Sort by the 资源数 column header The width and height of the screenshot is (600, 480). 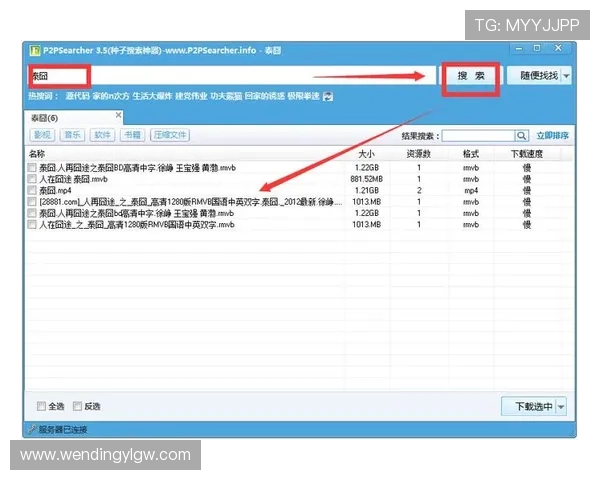419,154
